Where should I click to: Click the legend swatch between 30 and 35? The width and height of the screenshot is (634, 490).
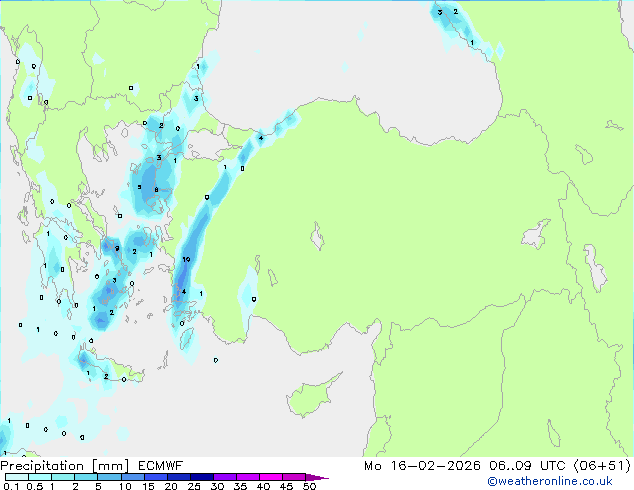coord(224,477)
